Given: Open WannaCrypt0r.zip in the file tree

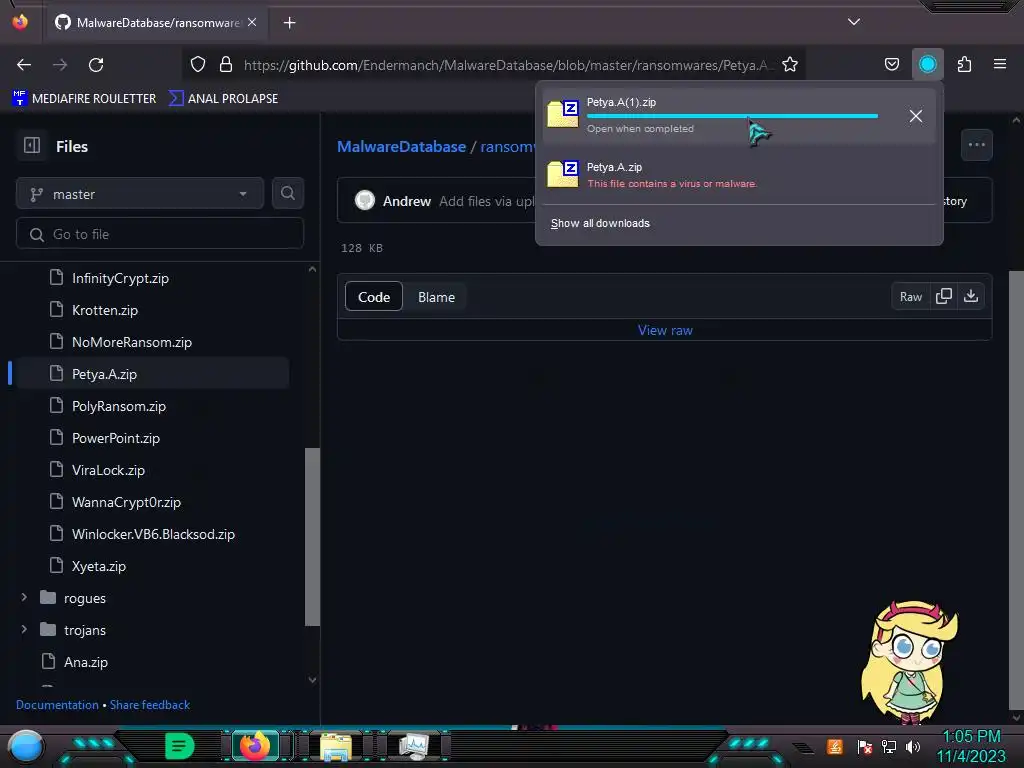Looking at the screenshot, I should 126,502.
